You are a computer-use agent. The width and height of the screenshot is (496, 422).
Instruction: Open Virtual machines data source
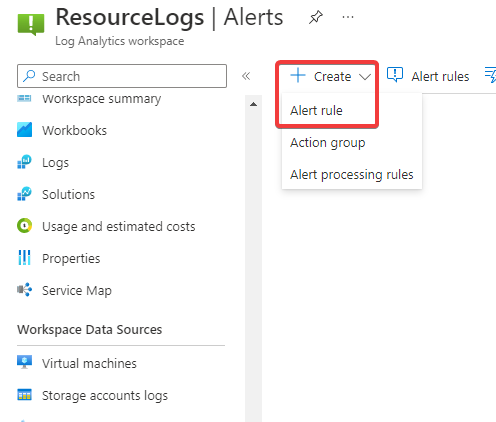(x=89, y=363)
